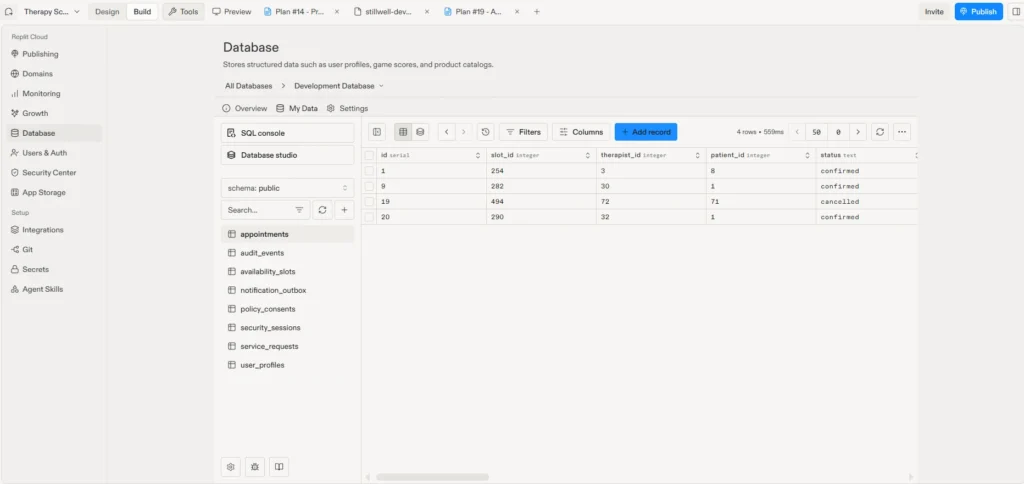Open a new tab with the plus button
Screen dimensions: 1024x484
(537, 12)
